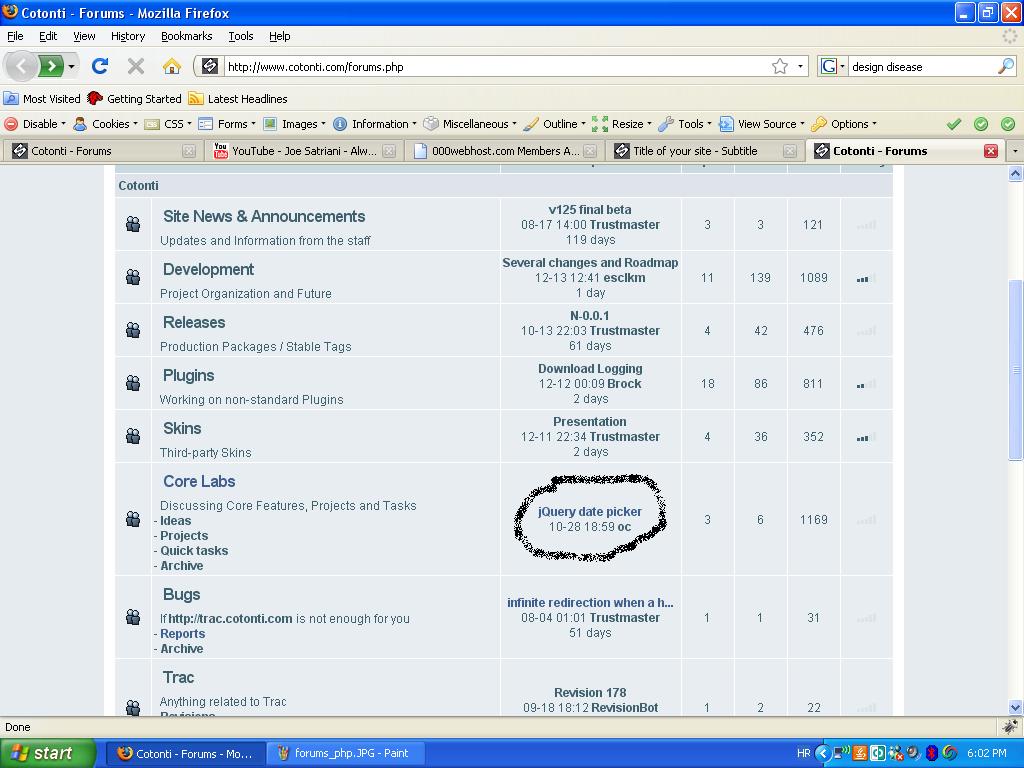Click the Development forum people icon
The height and width of the screenshot is (768, 1024).
click(133, 277)
